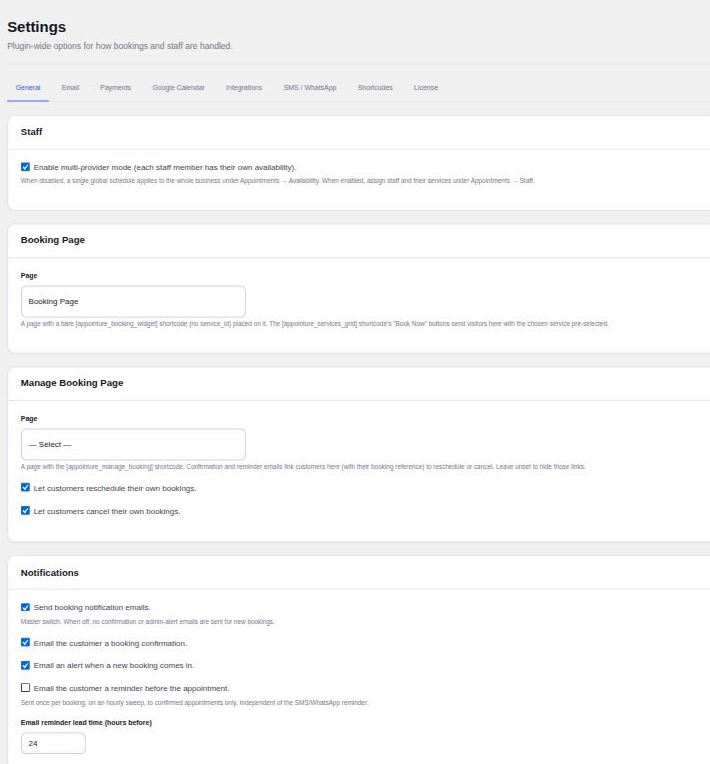
Task: Click the Page label under Manage Booking Page
Action: (29, 419)
